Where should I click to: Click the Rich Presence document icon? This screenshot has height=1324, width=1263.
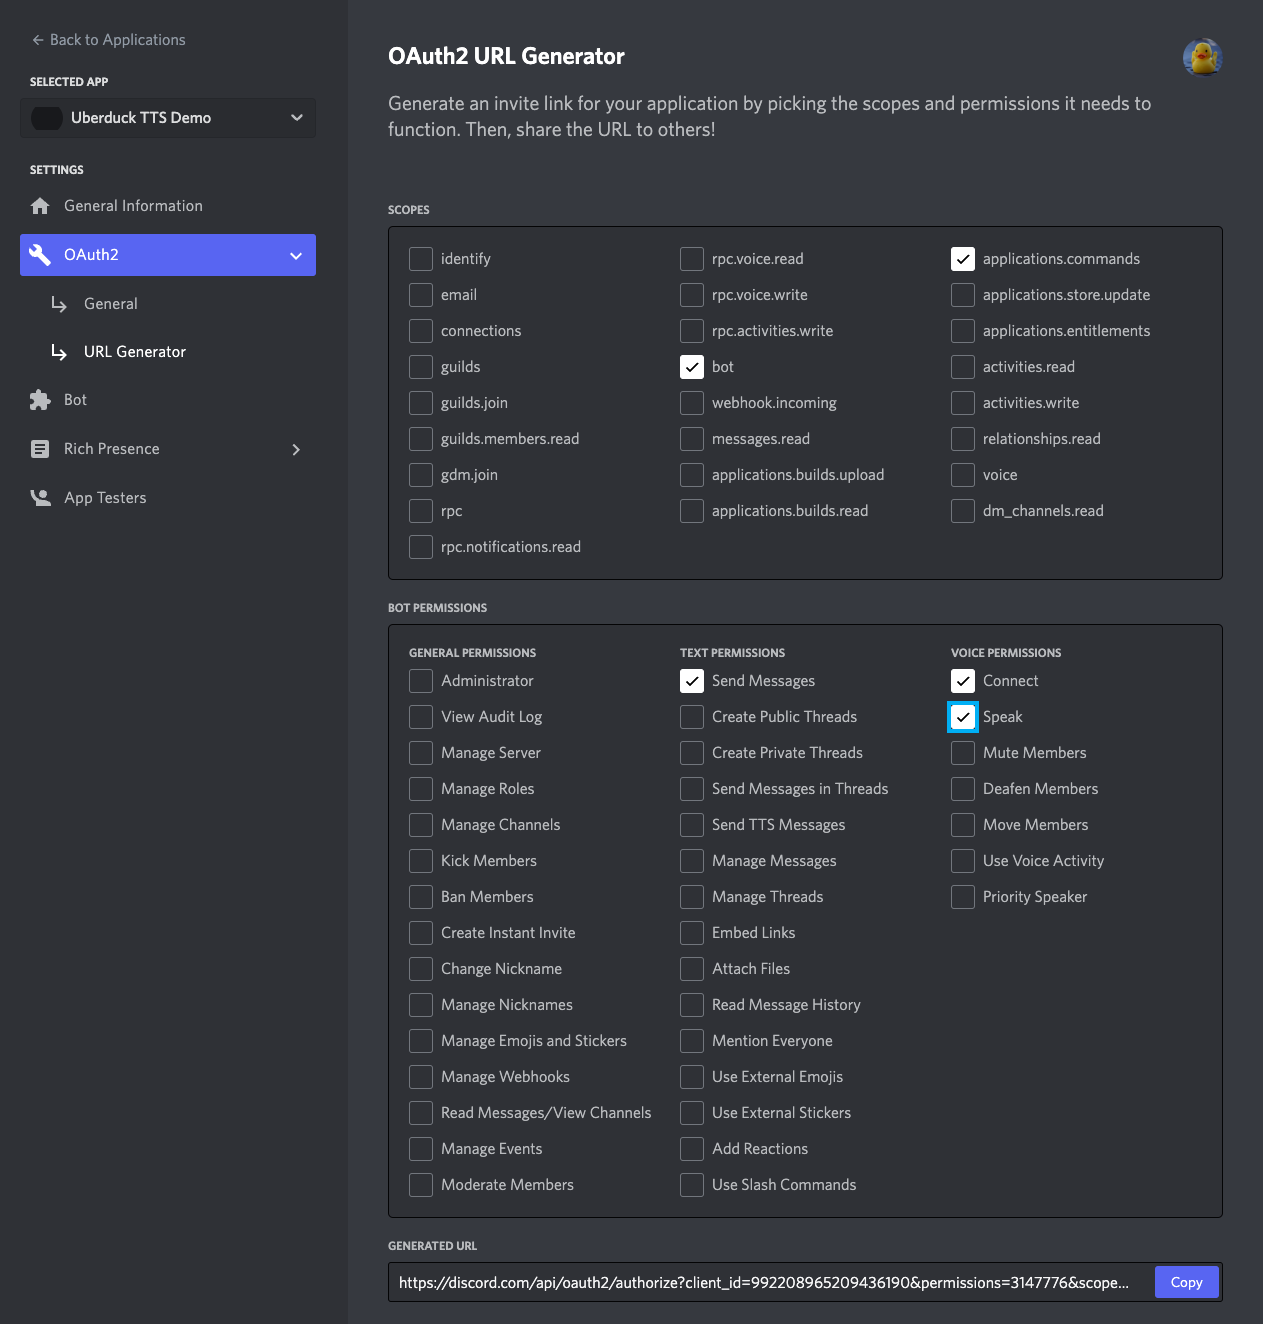[x=40, y=449]
